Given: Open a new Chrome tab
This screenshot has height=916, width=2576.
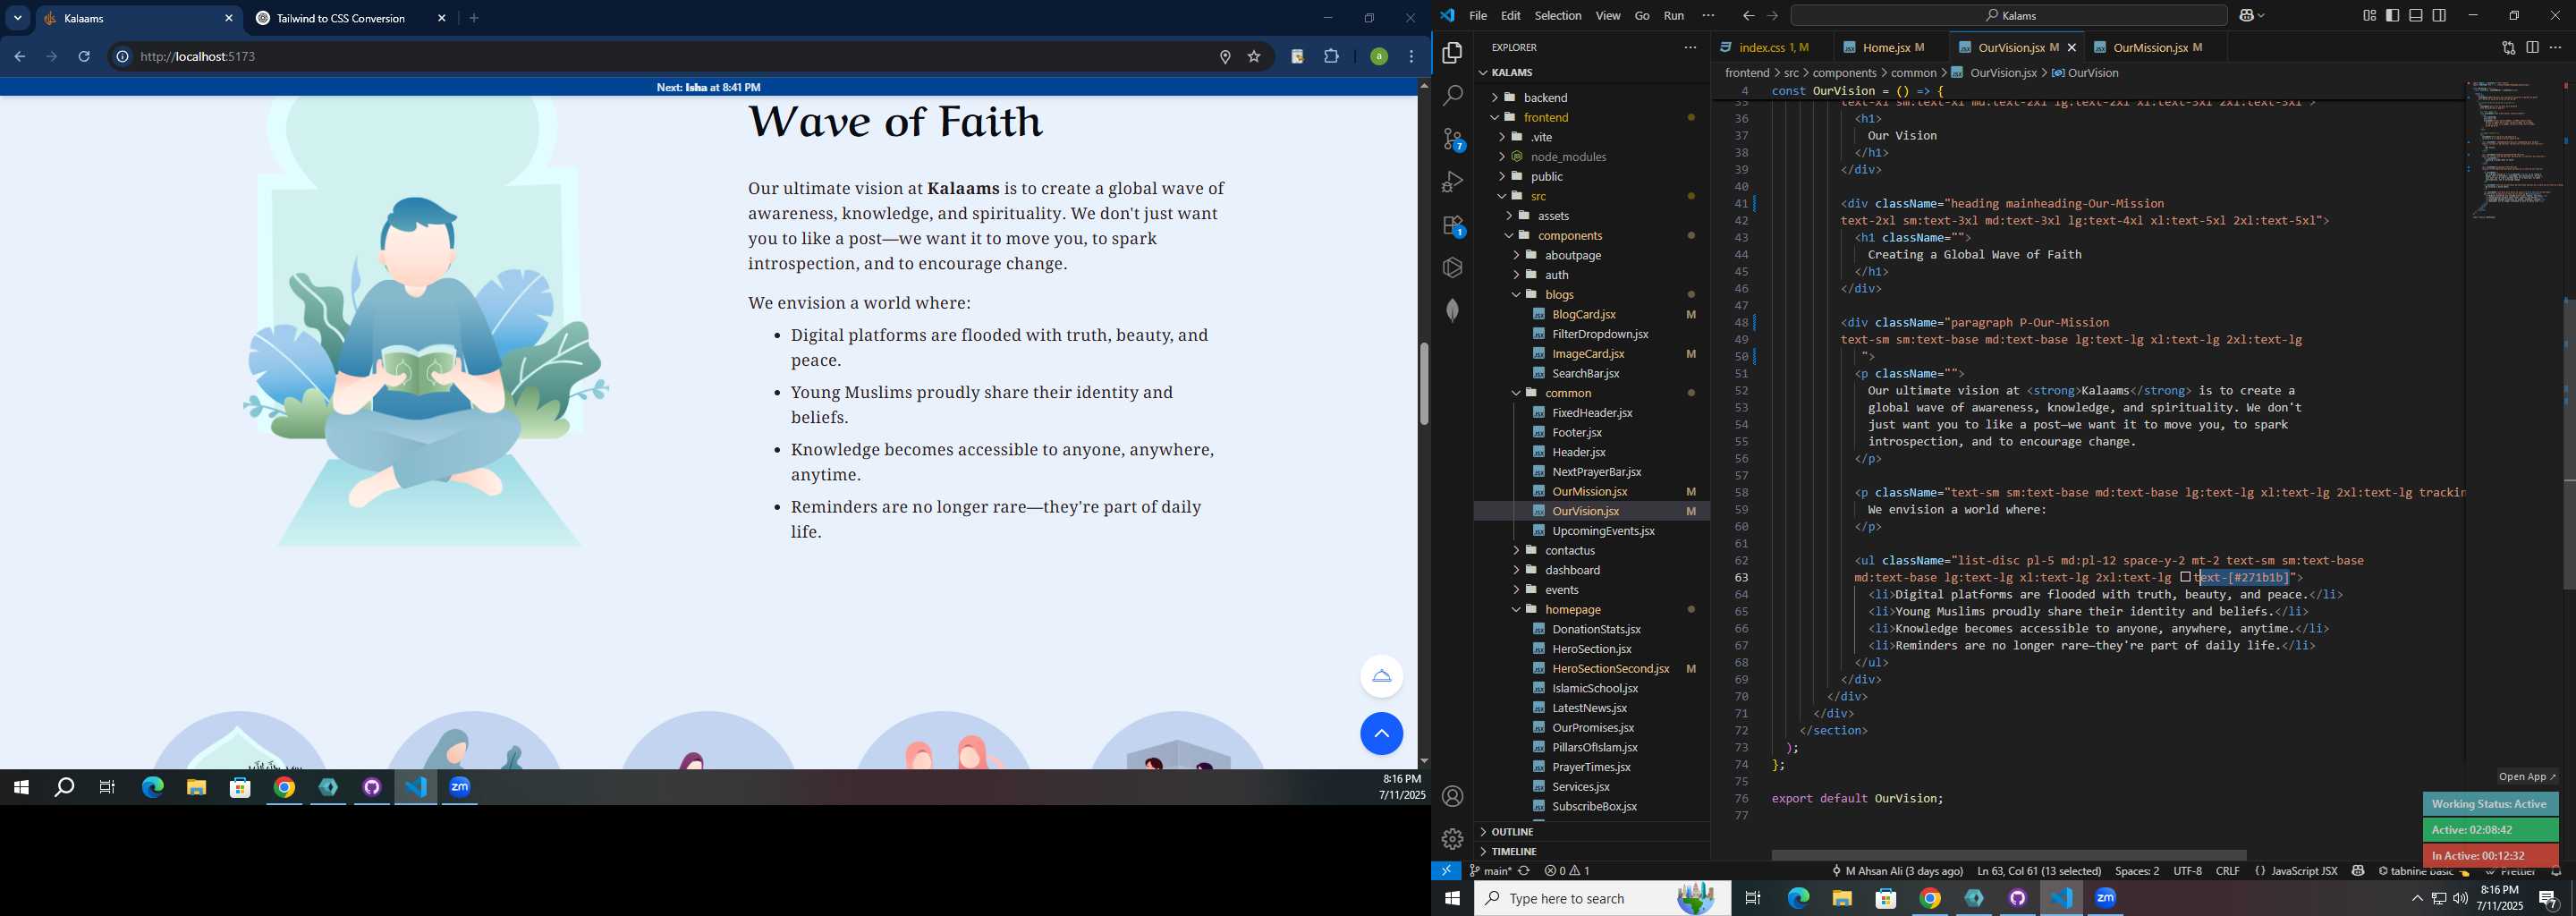Looking at the screenshot, I should tap(474, 18).
